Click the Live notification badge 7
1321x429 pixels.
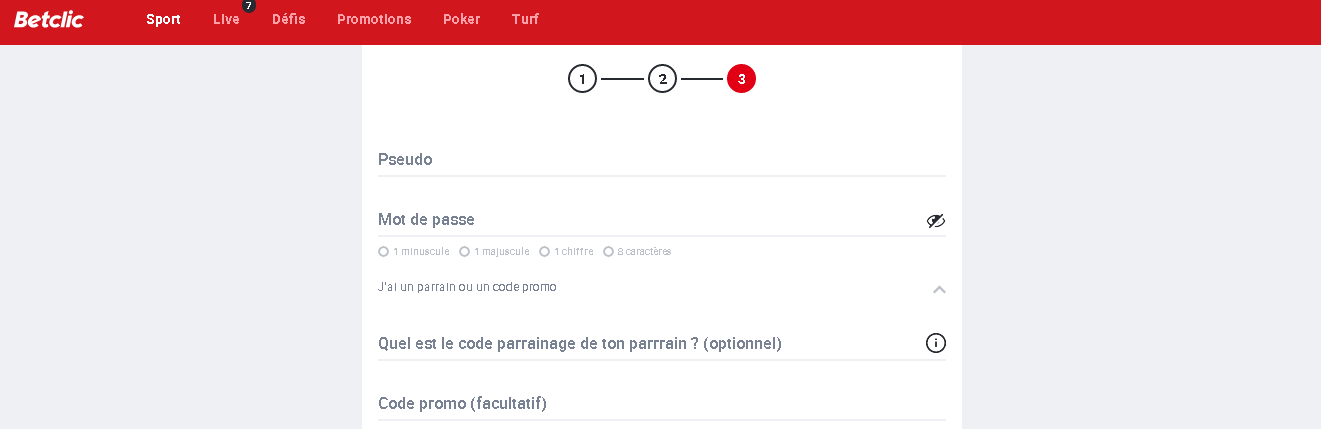(x=249, y=6)
